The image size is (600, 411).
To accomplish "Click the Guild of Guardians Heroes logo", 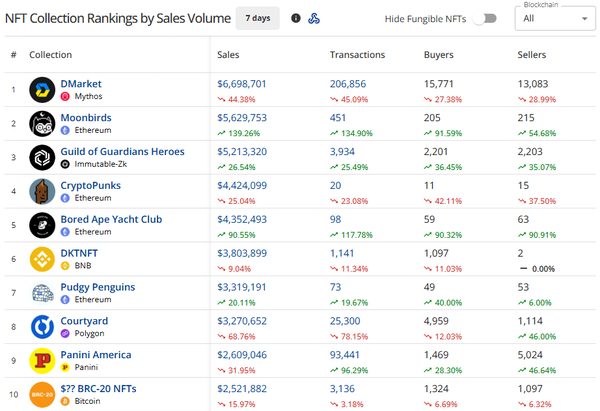I will pyautogui.click(x=42, y=158).
